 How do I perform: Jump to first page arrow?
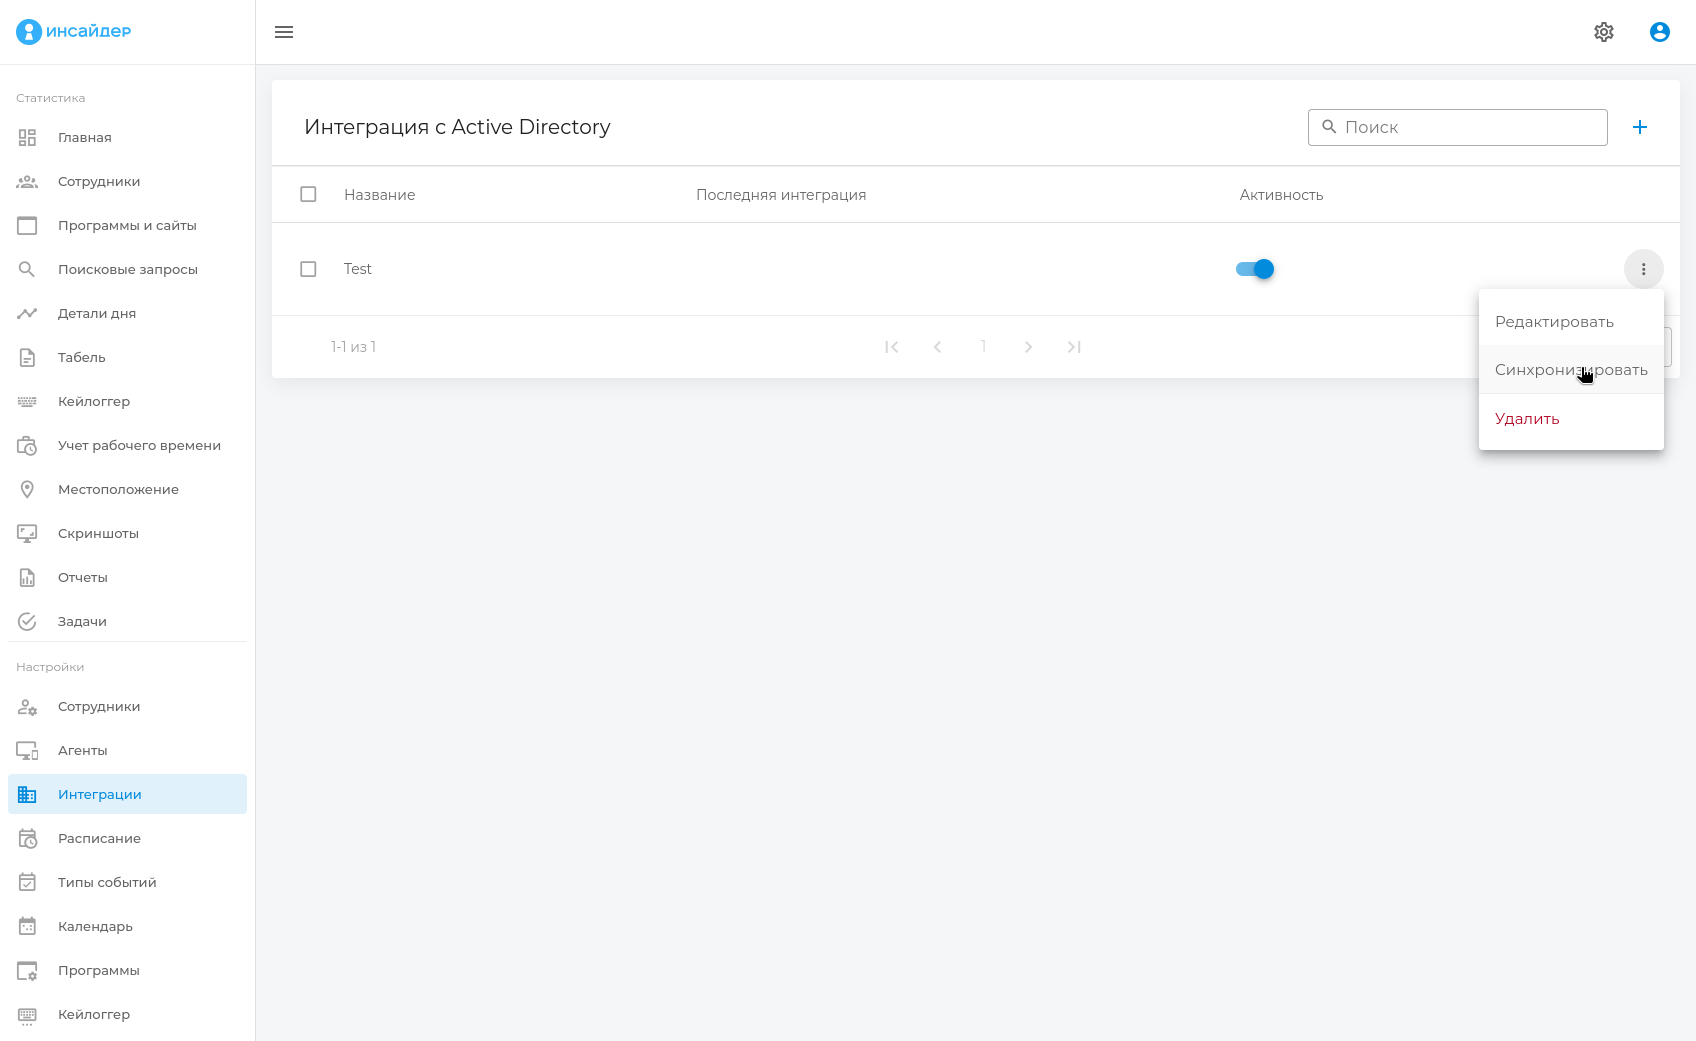pos(891,347)
